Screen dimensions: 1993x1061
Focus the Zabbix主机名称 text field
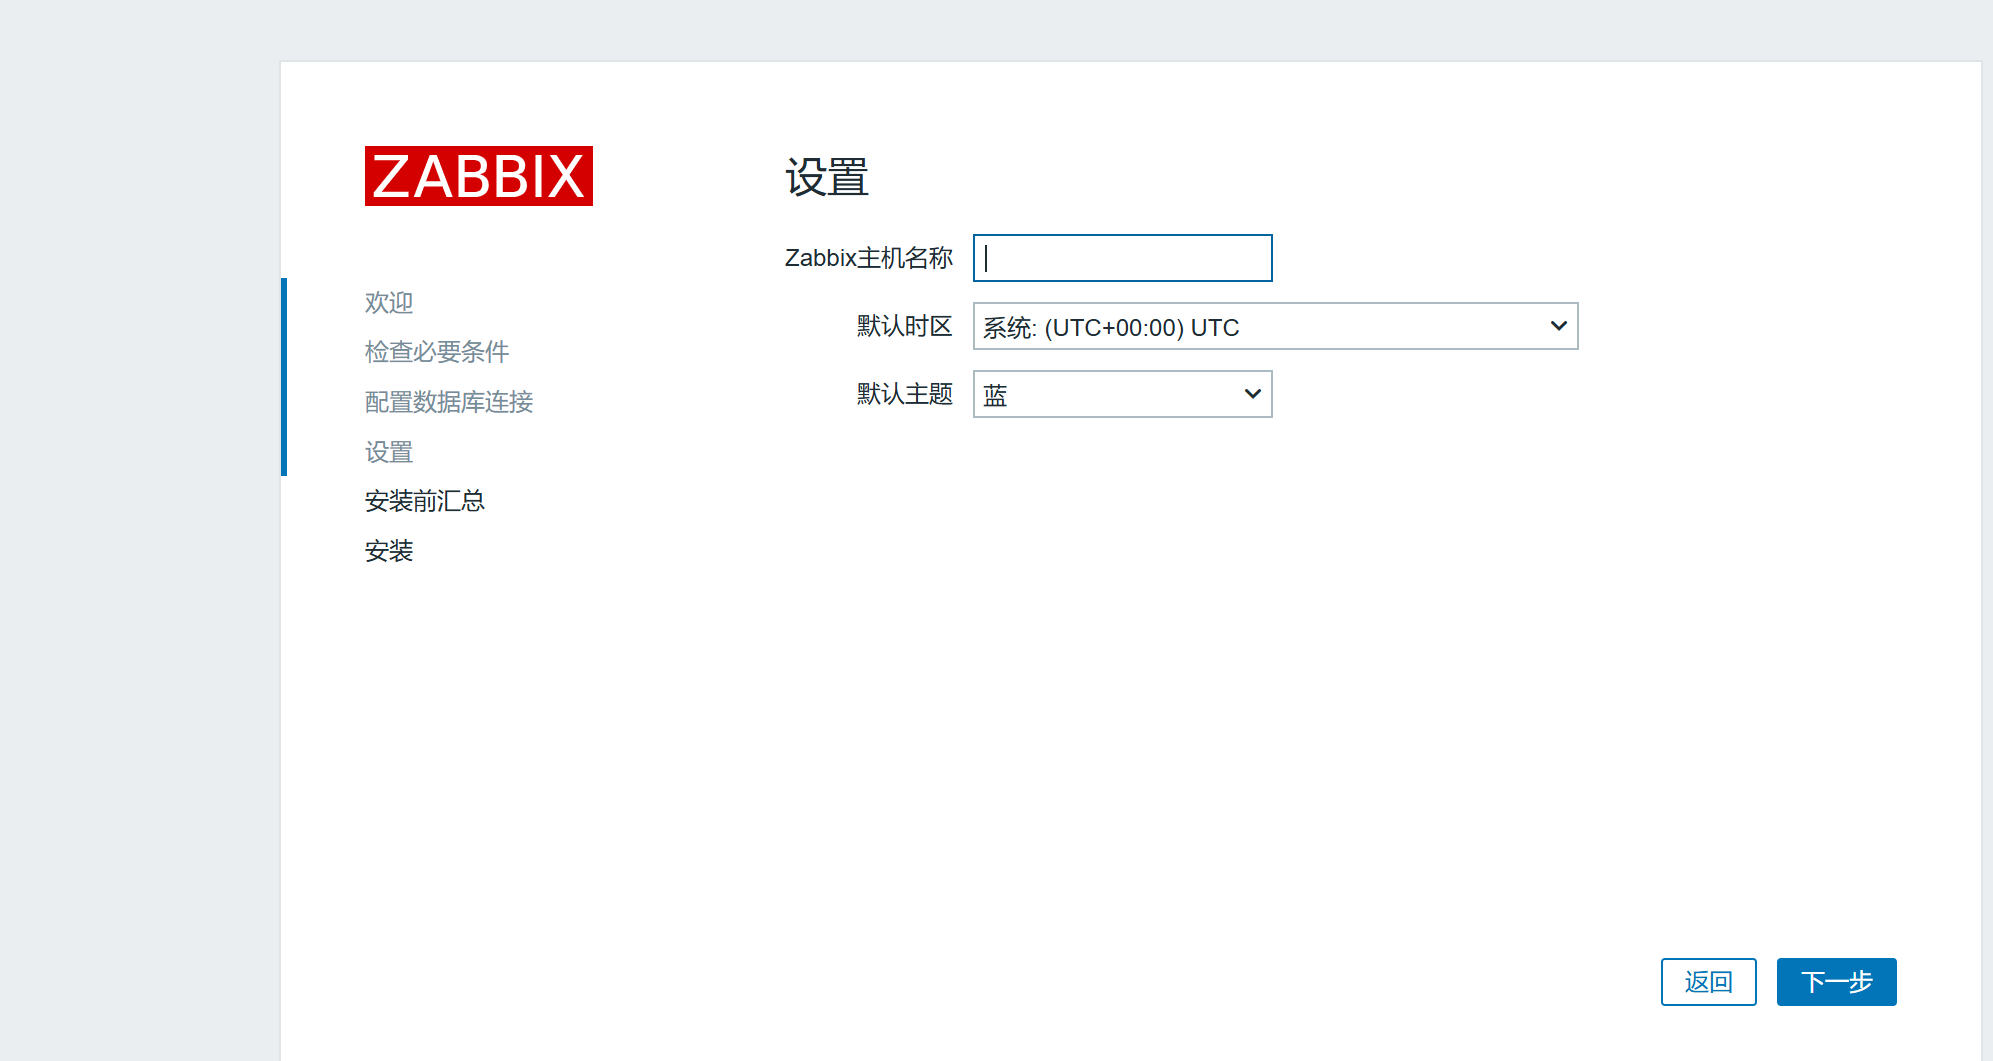click(x=1122, y=258)
